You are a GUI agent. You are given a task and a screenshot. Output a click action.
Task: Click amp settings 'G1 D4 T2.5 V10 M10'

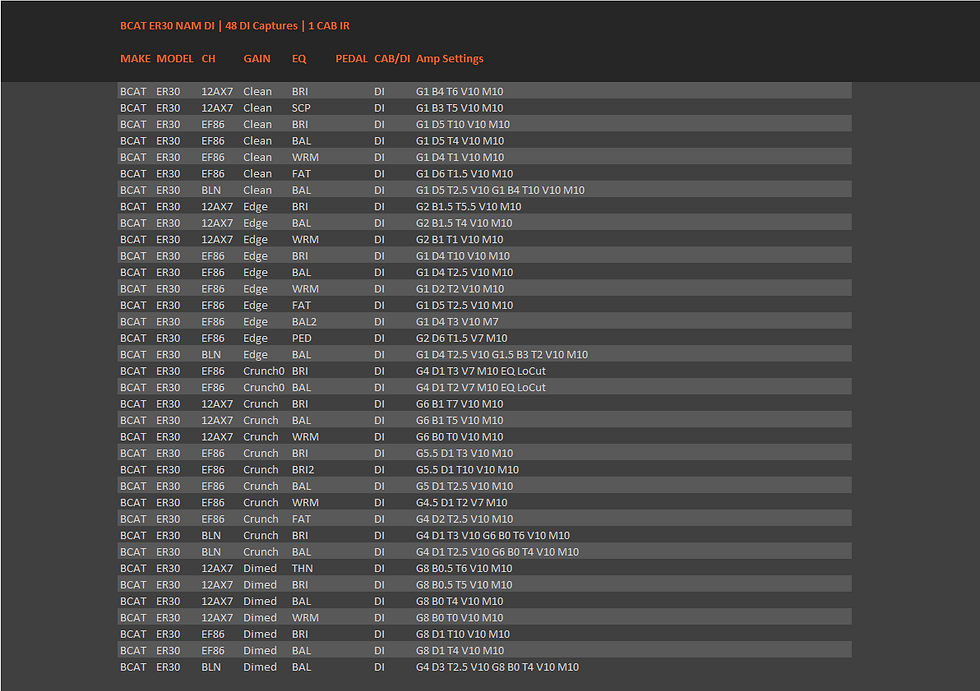tap(464, 273)
